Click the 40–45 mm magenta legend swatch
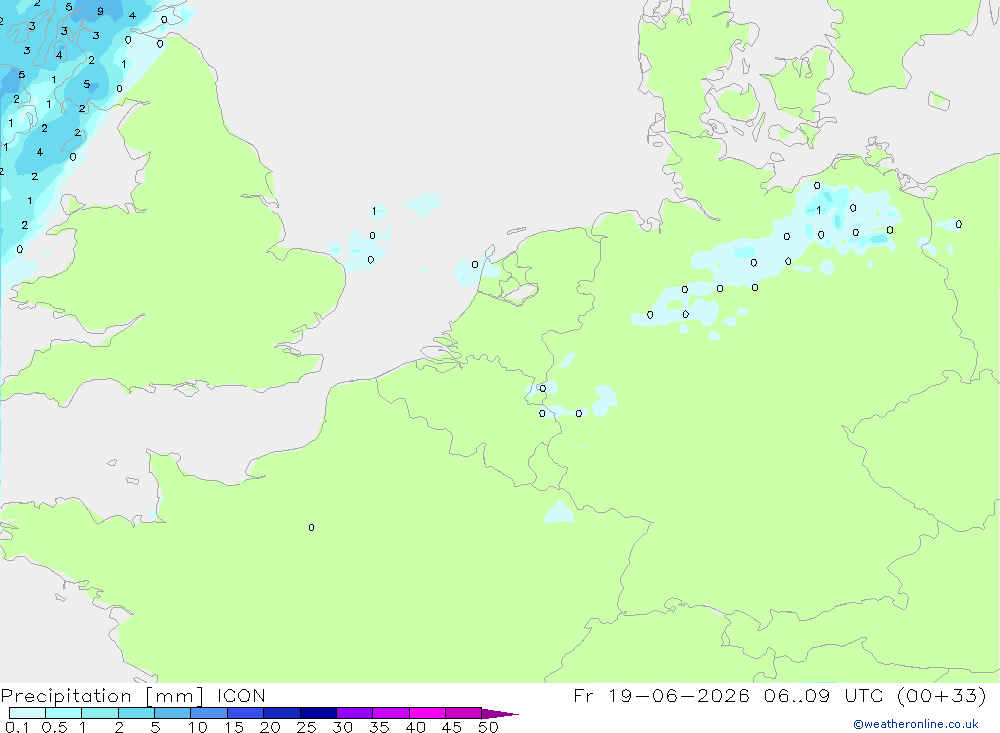 coord(427,713)
